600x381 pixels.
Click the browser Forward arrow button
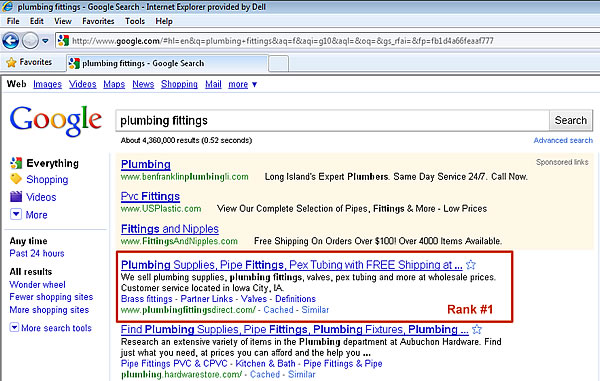click(30, 41)
